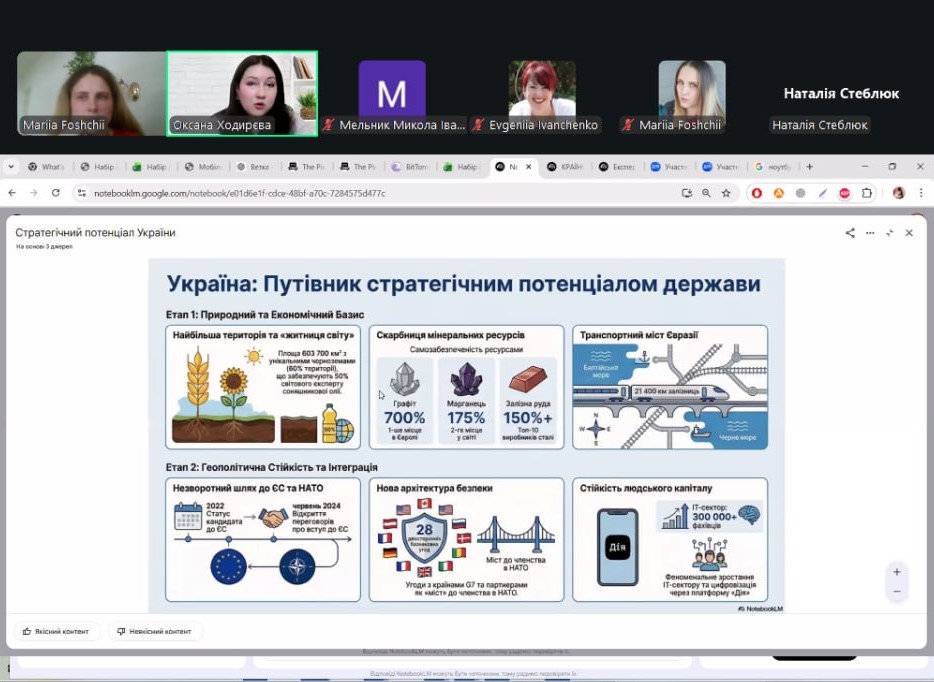Switch to the BitTorr tab
The width and height of the screenshot is (934, 682).
[410, 167]
